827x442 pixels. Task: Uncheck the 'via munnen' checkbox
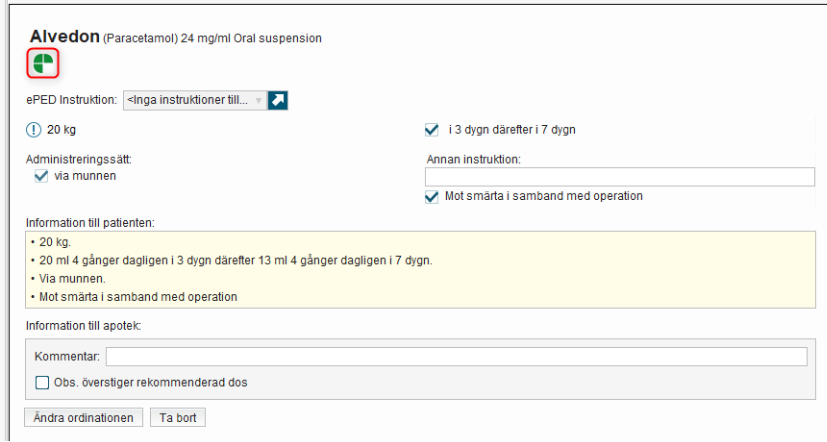coord(41,176)
